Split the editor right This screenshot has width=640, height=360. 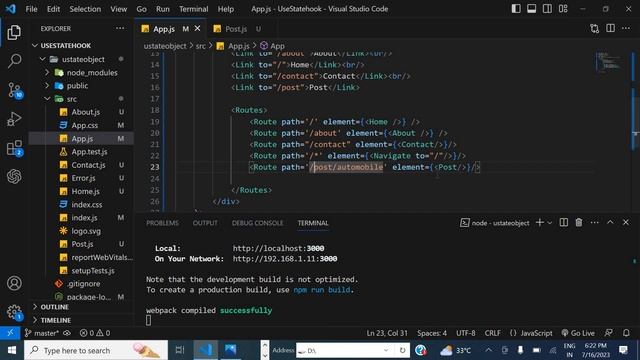click(x=610, y=28)
